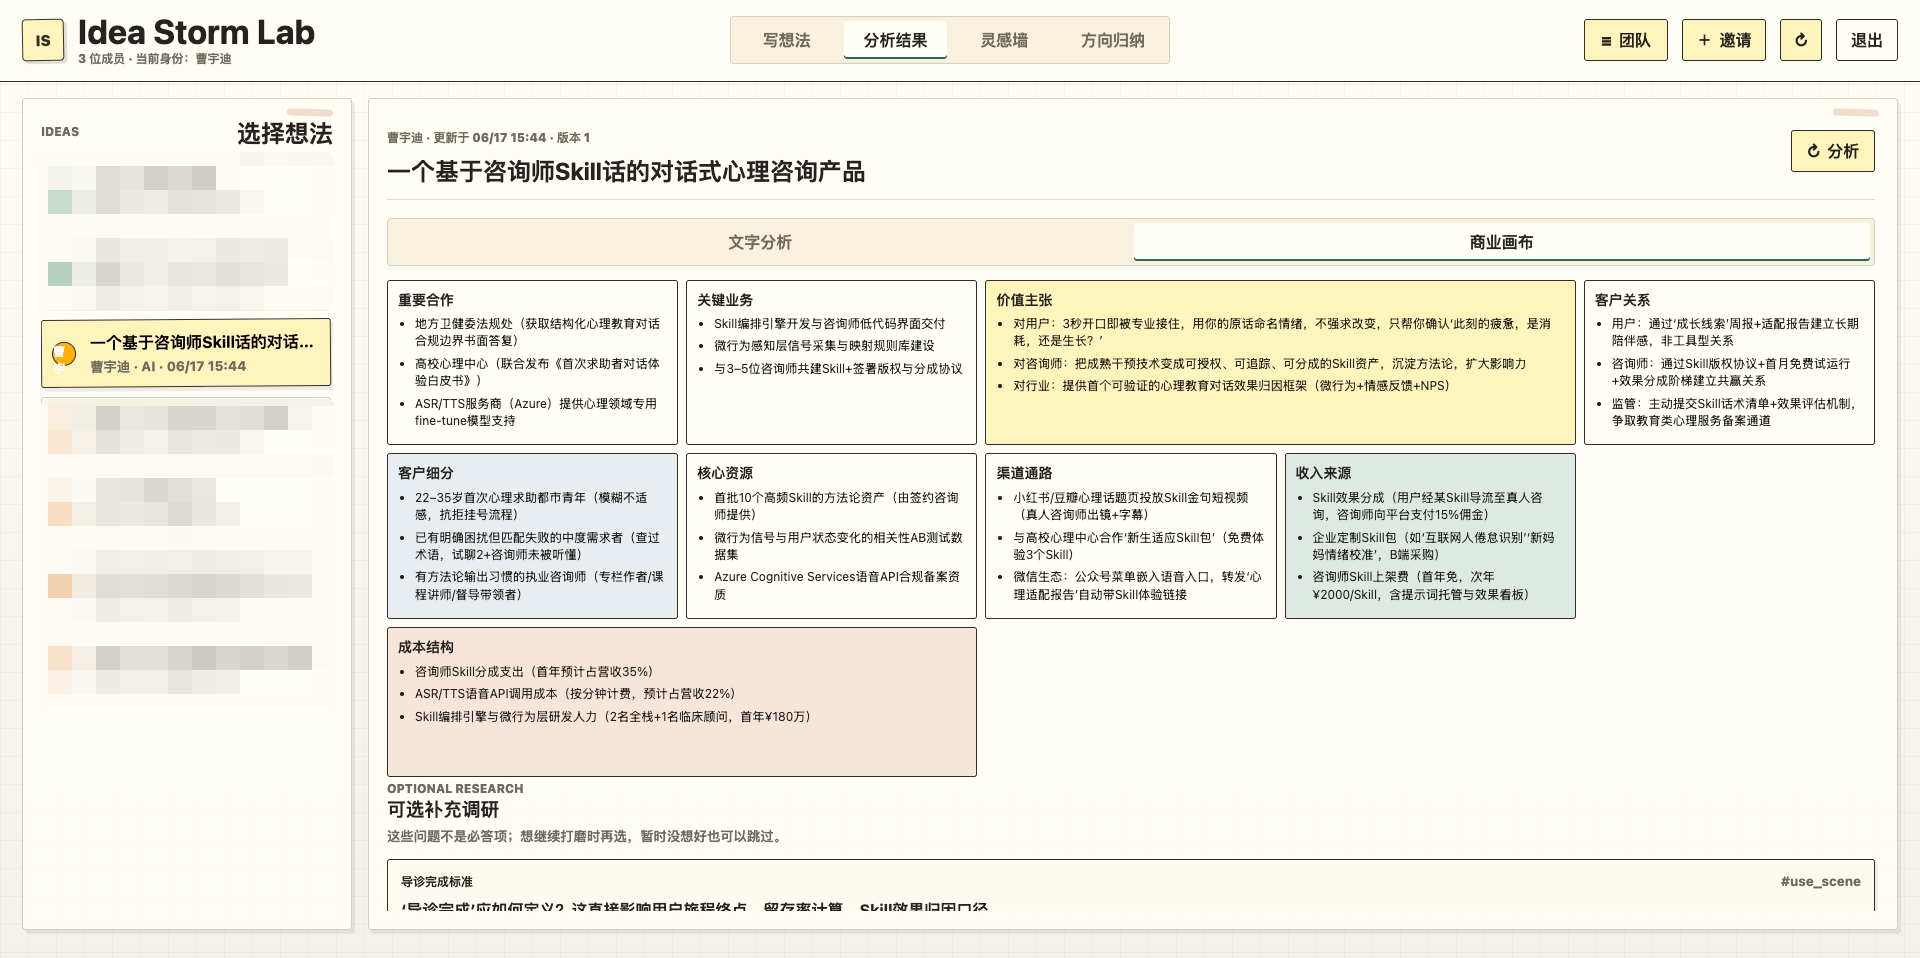Select the 商业画布 sub-tab
The image size is (1920, 958).
tap(1501, 242)
